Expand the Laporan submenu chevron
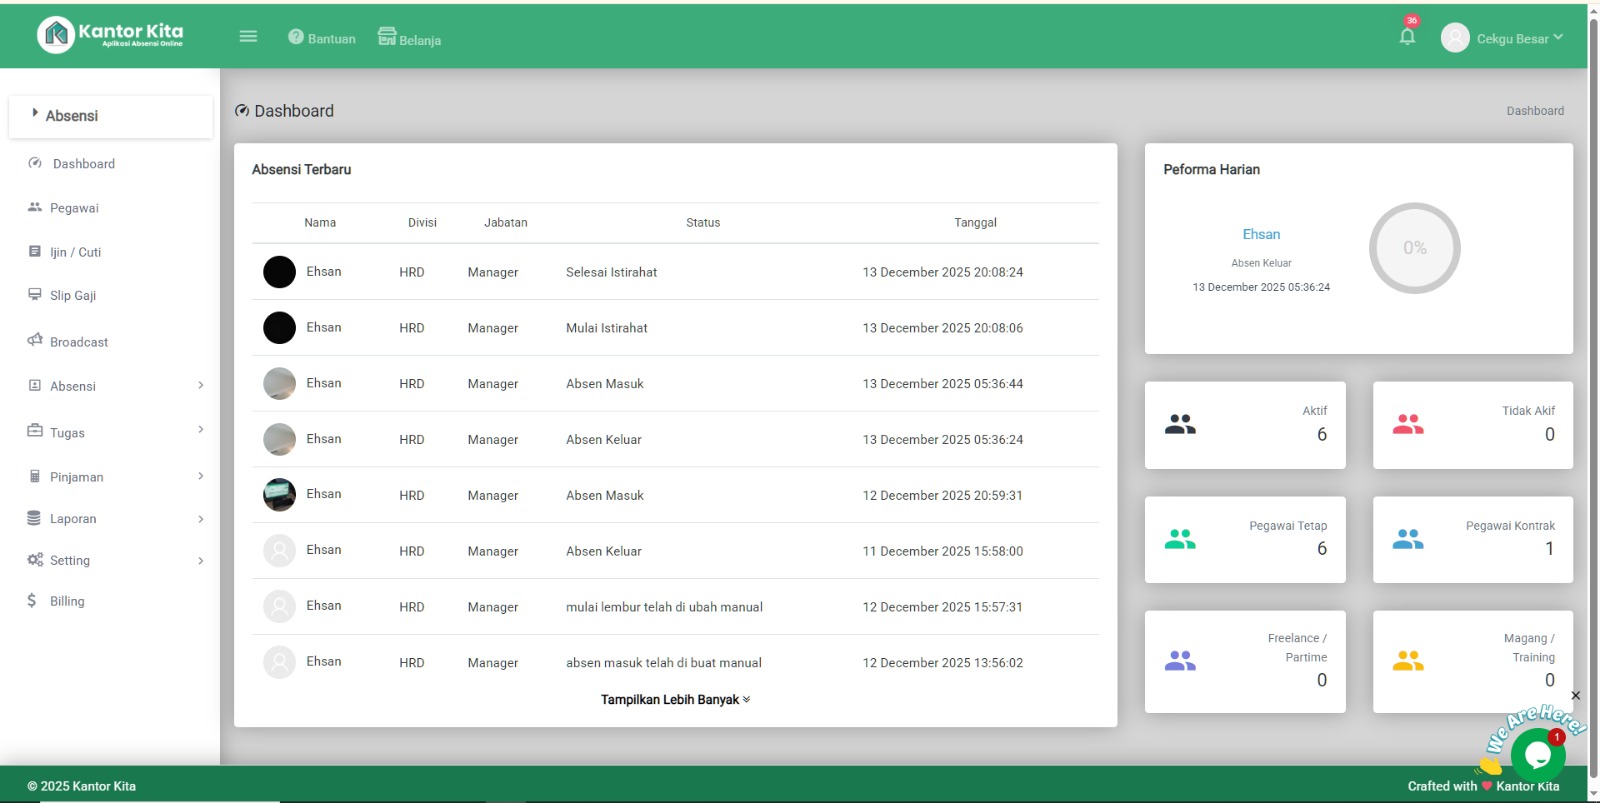1600x803 pixels. [200, 519]
